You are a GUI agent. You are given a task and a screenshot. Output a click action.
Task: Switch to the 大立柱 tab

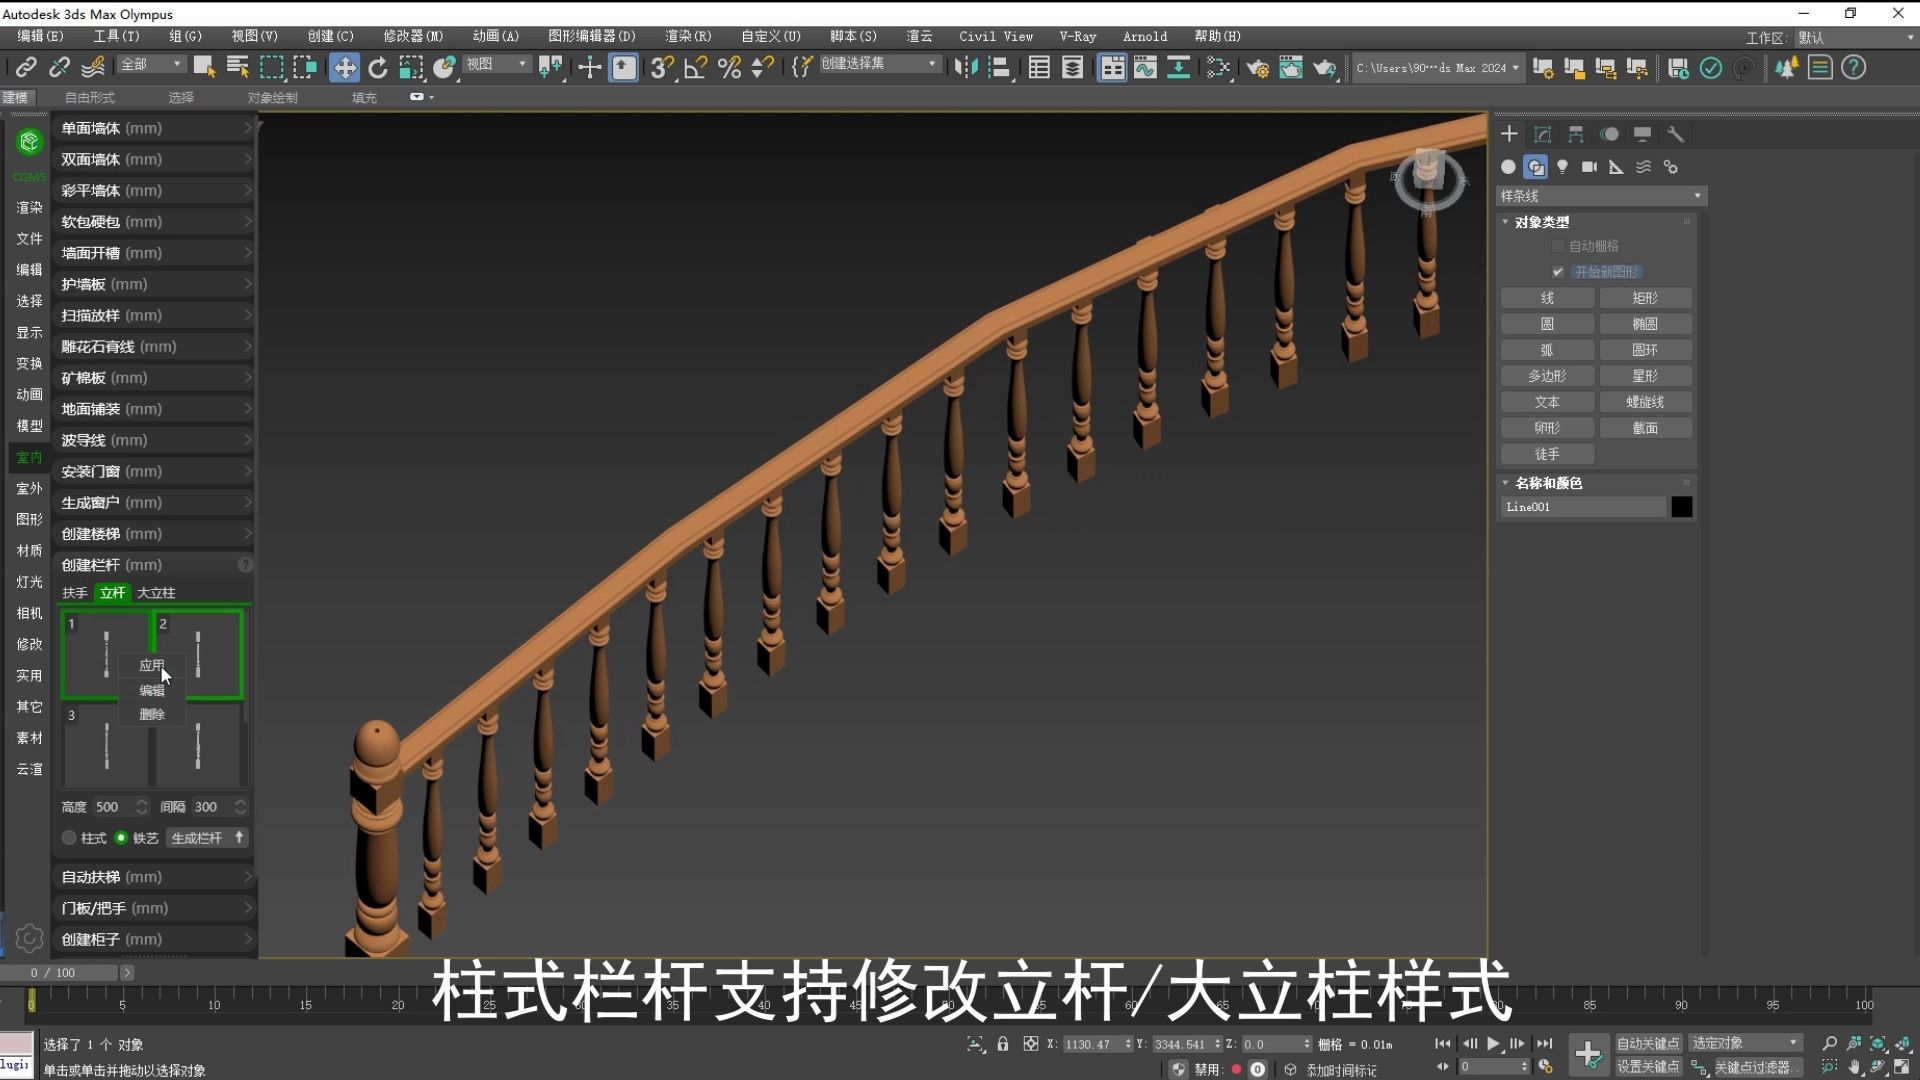[155, 592]
